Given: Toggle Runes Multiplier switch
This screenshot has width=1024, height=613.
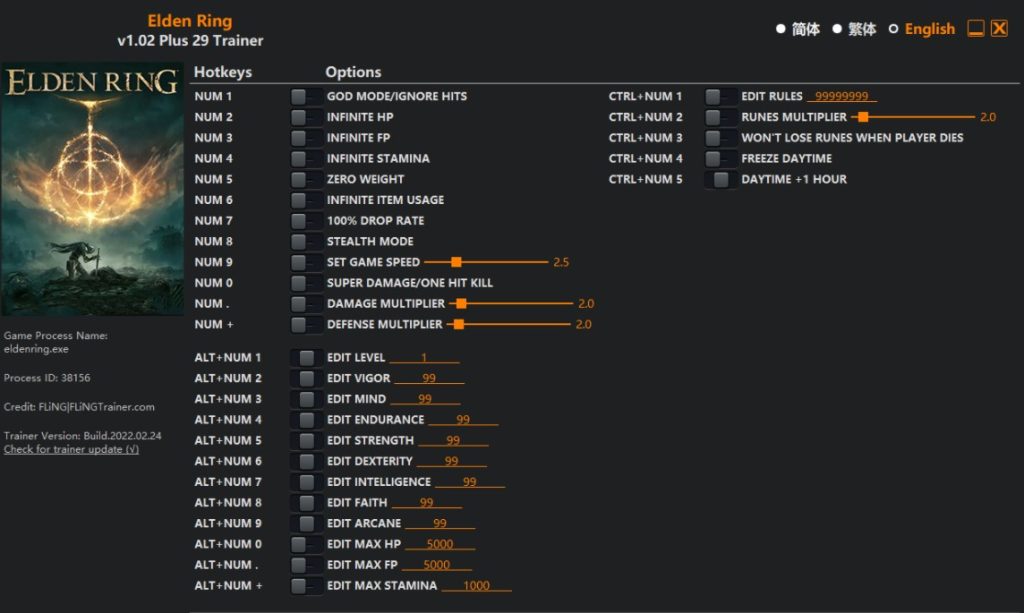Looking at the screenshot, I should coord(720,118).
